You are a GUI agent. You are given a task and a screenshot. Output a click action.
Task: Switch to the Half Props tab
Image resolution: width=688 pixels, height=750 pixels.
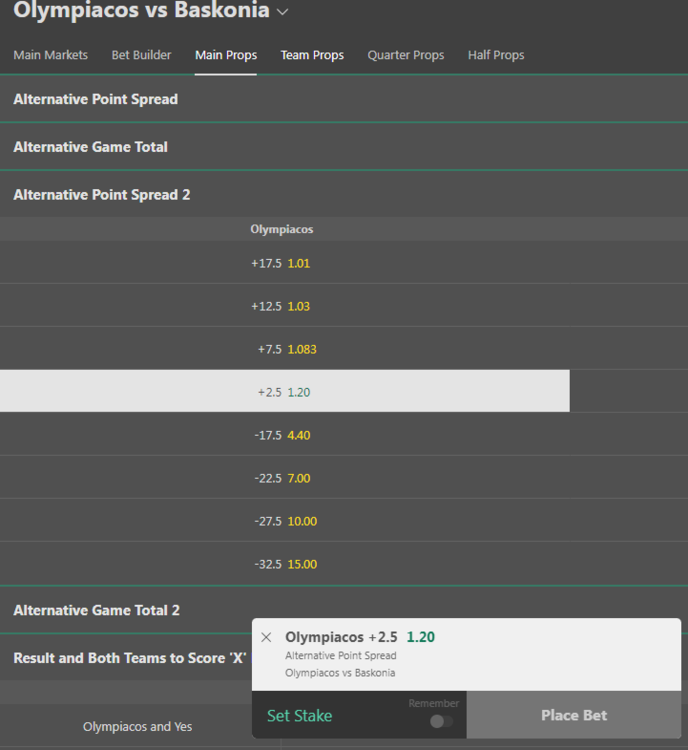[x=496, y=55]
